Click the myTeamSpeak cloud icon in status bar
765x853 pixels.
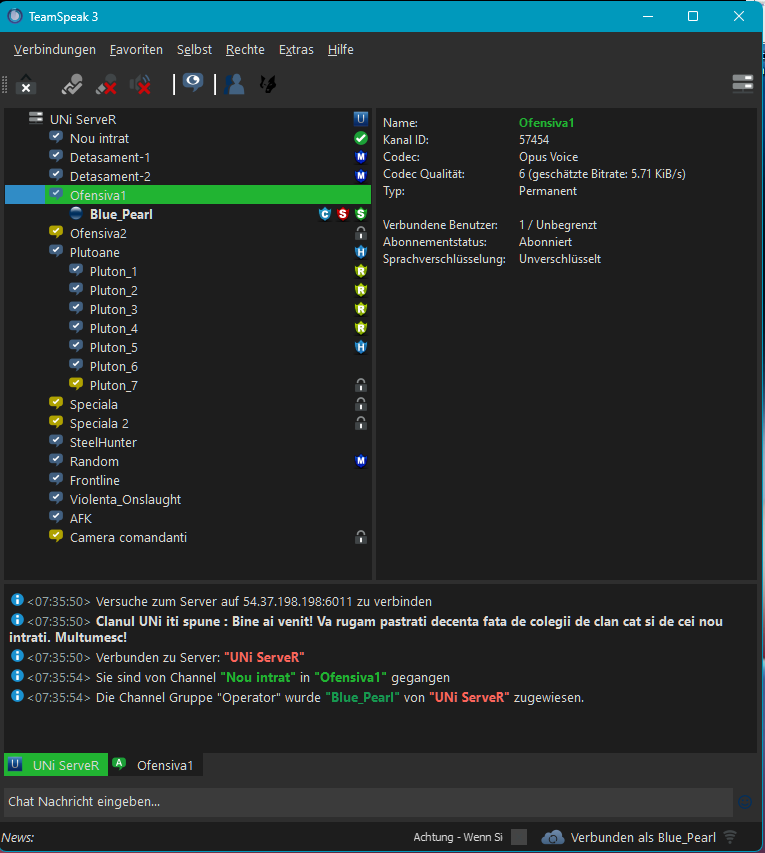(553, 837)
